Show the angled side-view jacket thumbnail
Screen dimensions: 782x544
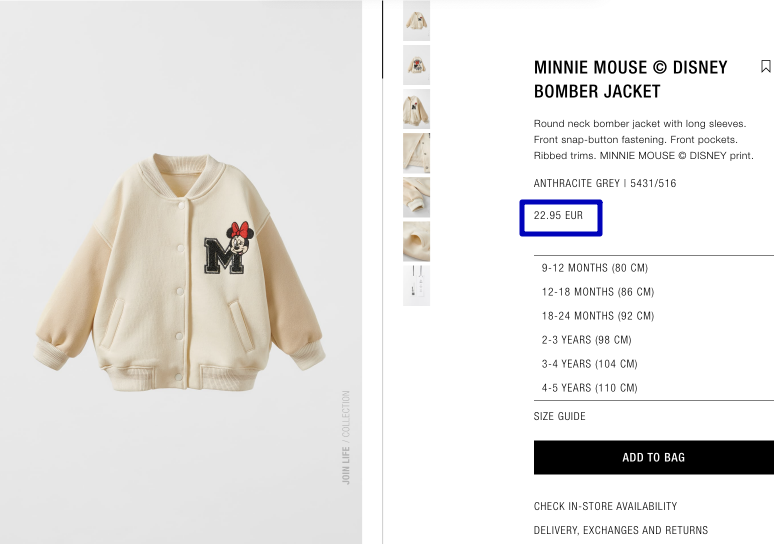tap(416, 109)
